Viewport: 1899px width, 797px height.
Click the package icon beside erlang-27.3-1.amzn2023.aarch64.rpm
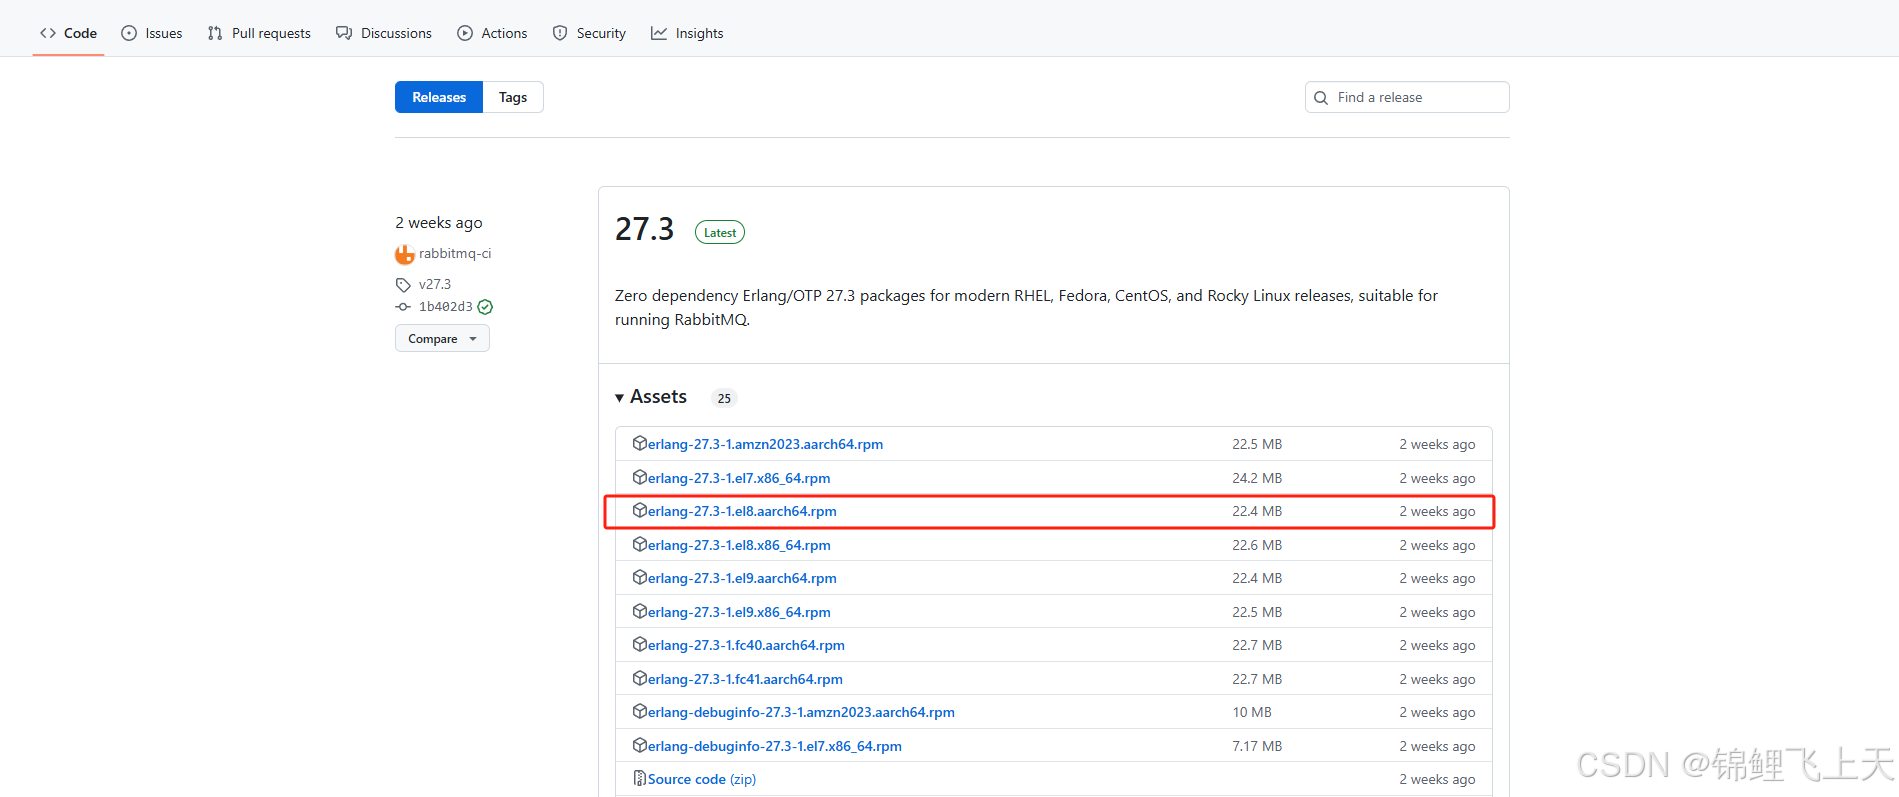point(639,443)
